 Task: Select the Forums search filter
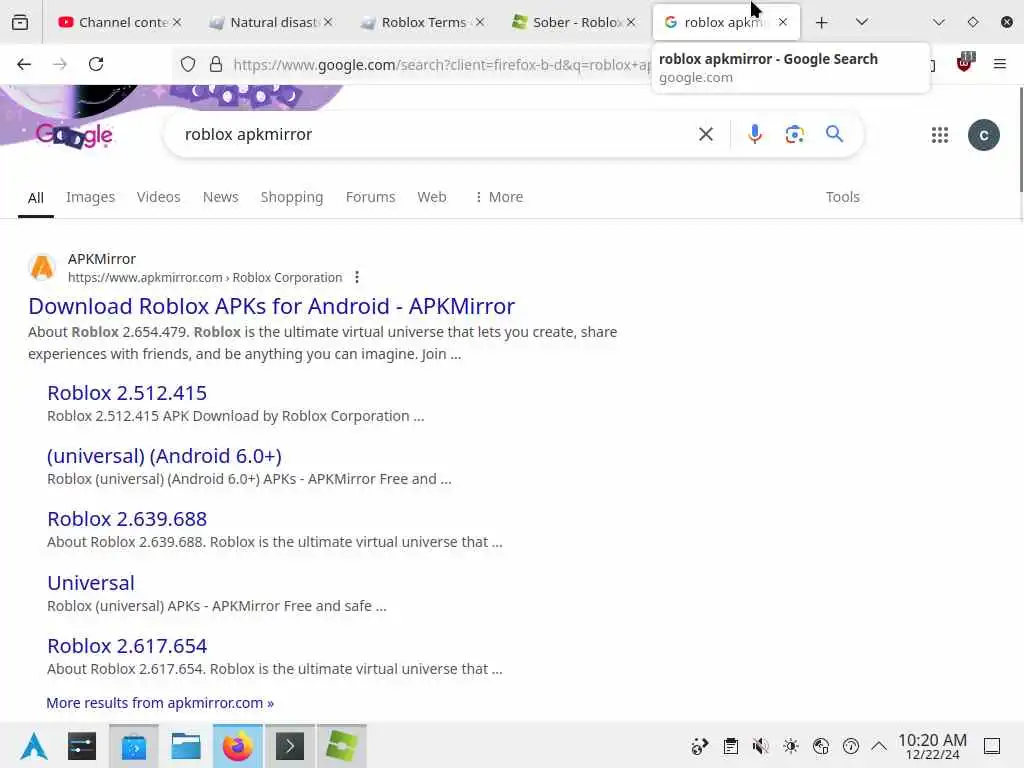(370, 197)
